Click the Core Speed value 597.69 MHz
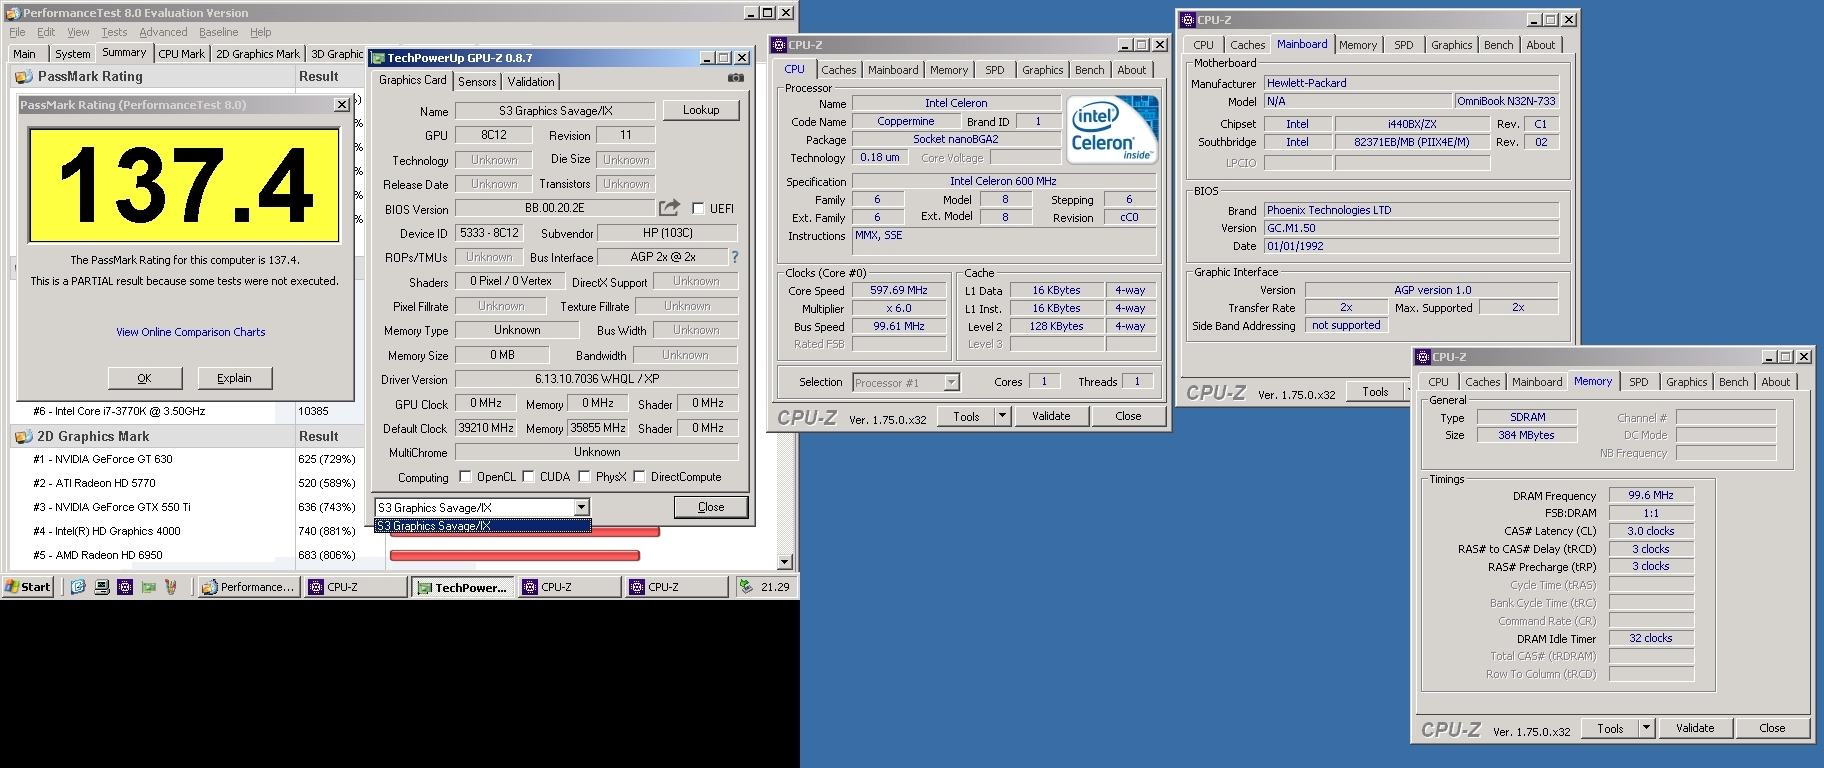 [x=899, y=290]
